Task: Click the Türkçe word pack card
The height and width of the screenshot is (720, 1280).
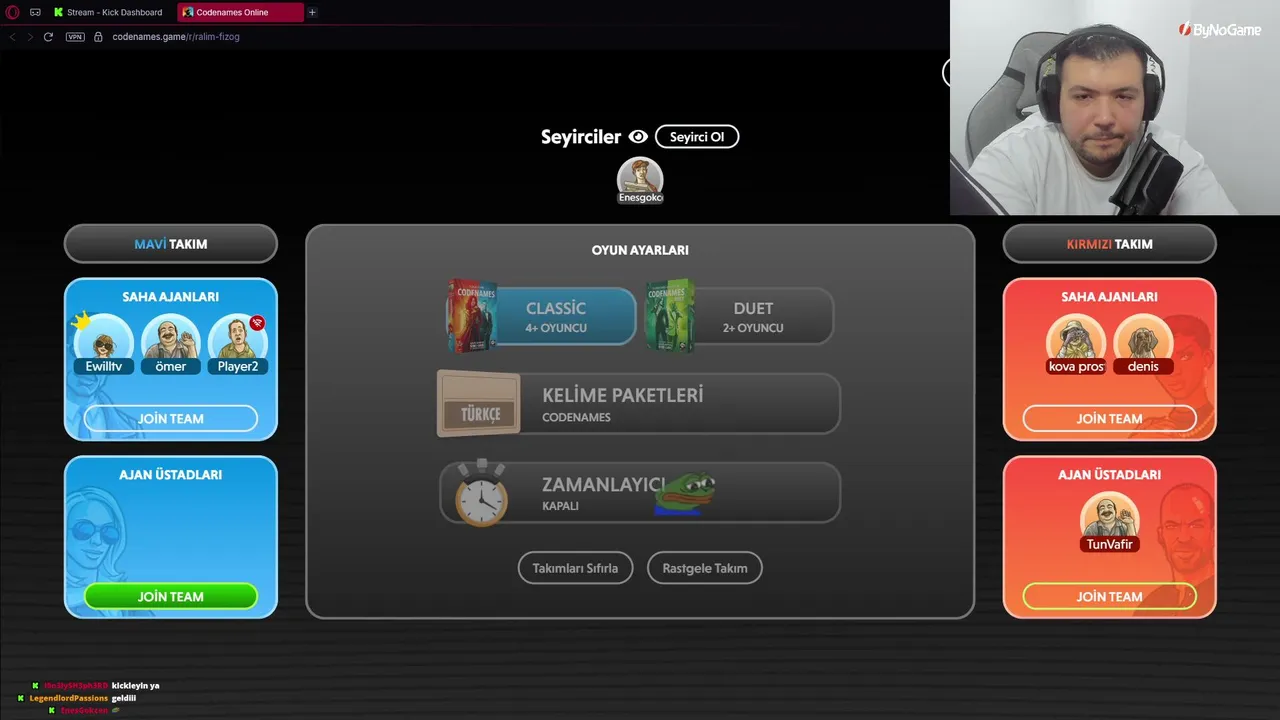Action: [479, 404]
